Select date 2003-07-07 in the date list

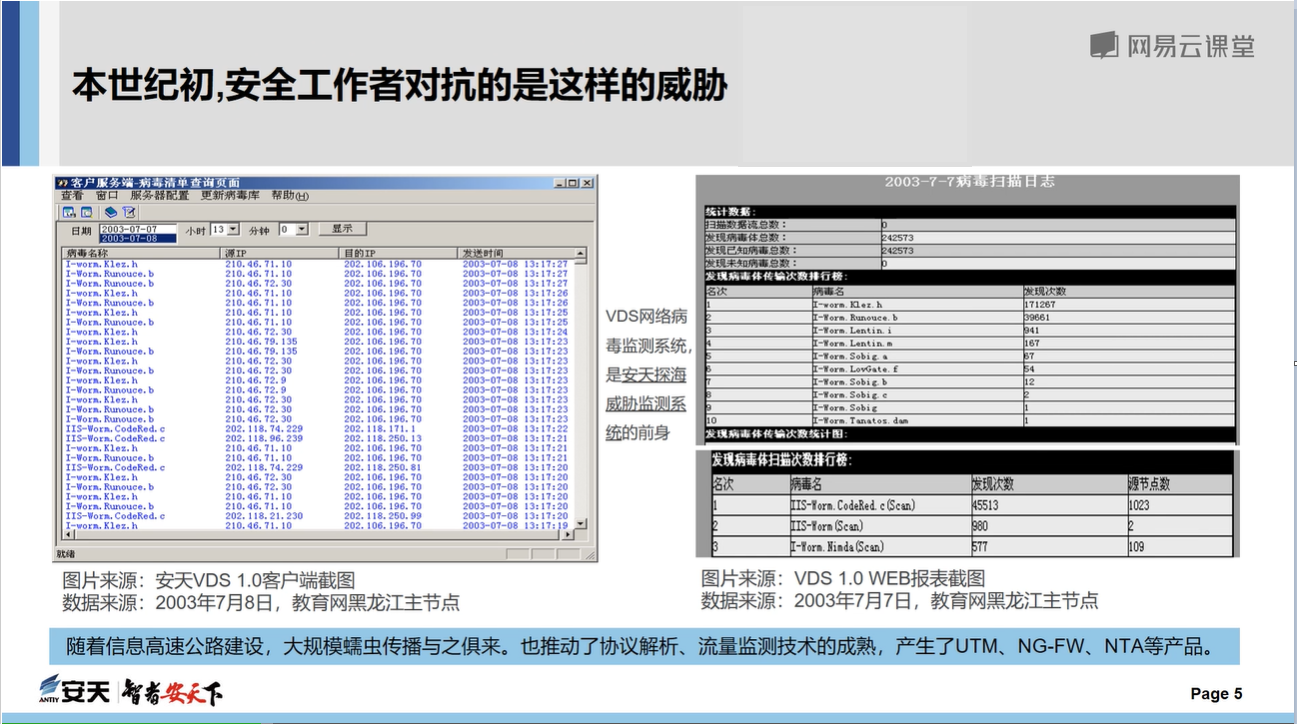pyautogui.click(x=129, y=229)
